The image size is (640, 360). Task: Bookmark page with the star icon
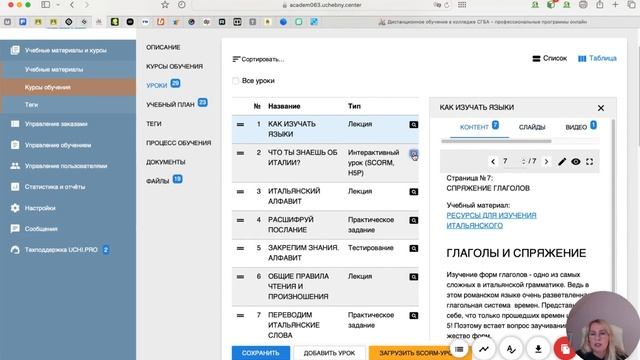pyautogui.click(x=165, y=5)
